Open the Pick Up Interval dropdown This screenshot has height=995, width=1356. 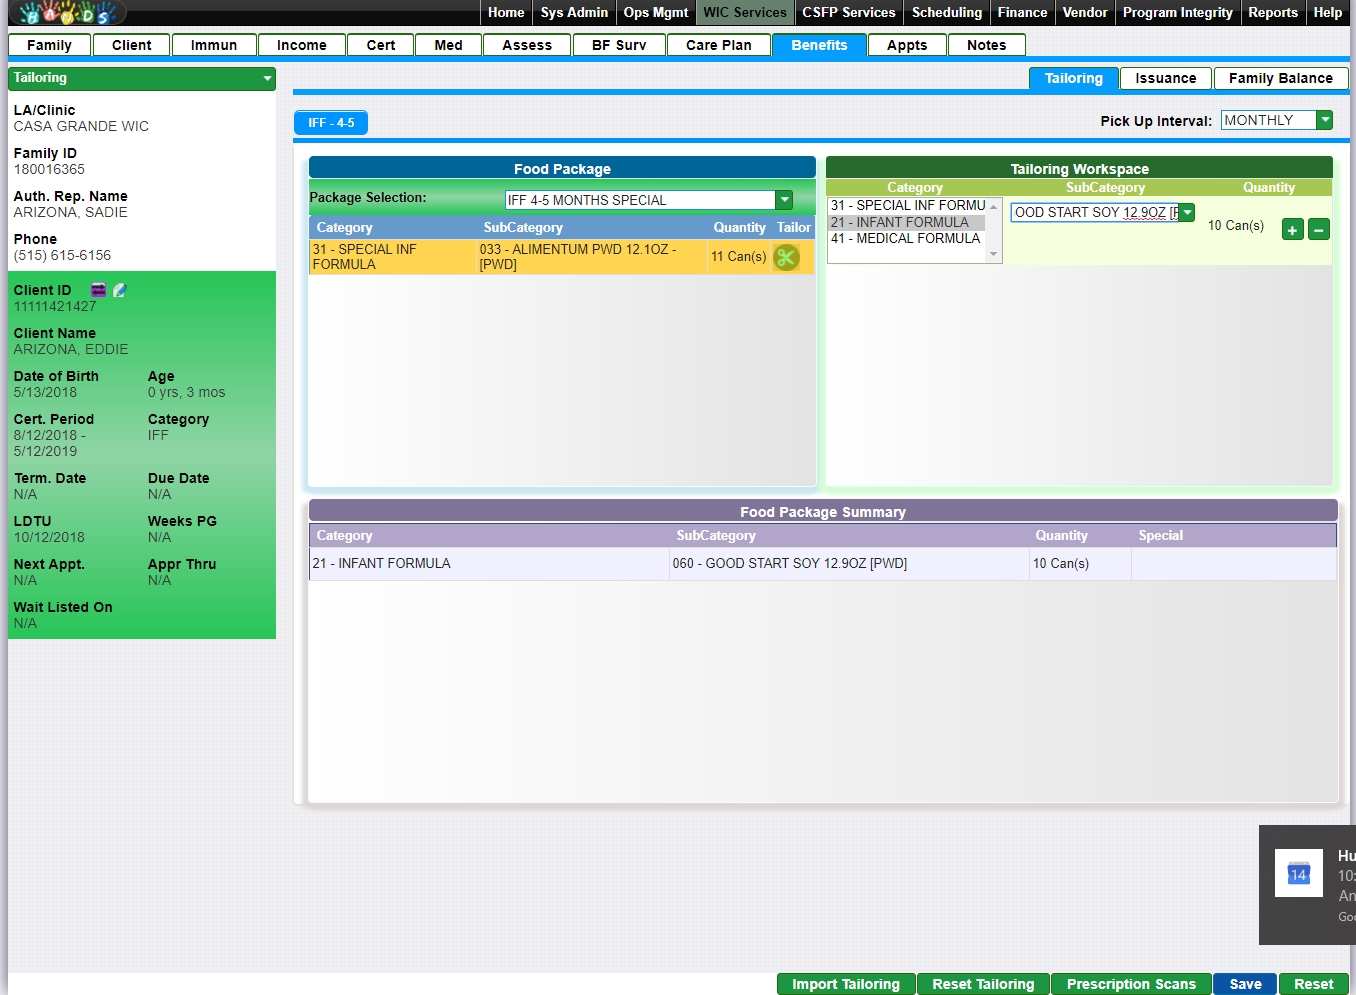tap(1324, 120)
